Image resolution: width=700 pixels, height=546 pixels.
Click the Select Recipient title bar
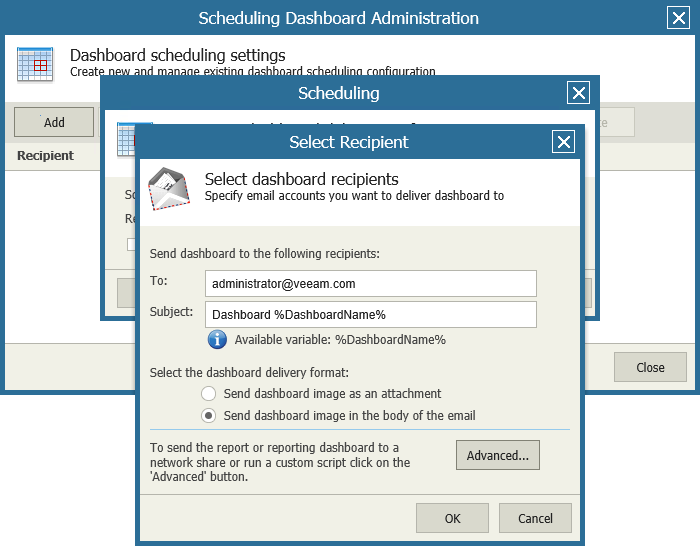[x=348, y=142]
